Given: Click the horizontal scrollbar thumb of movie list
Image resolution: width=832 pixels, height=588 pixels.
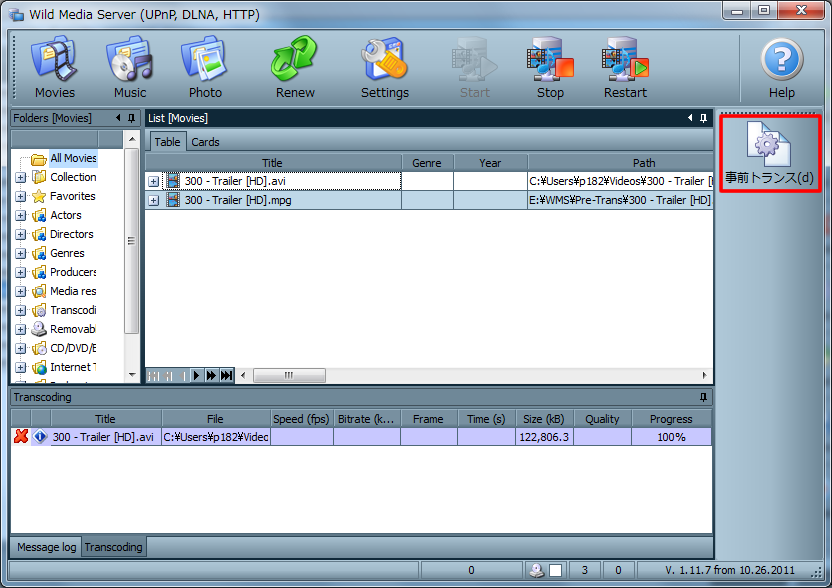Looking at the screenshot, I should [289, 376].
